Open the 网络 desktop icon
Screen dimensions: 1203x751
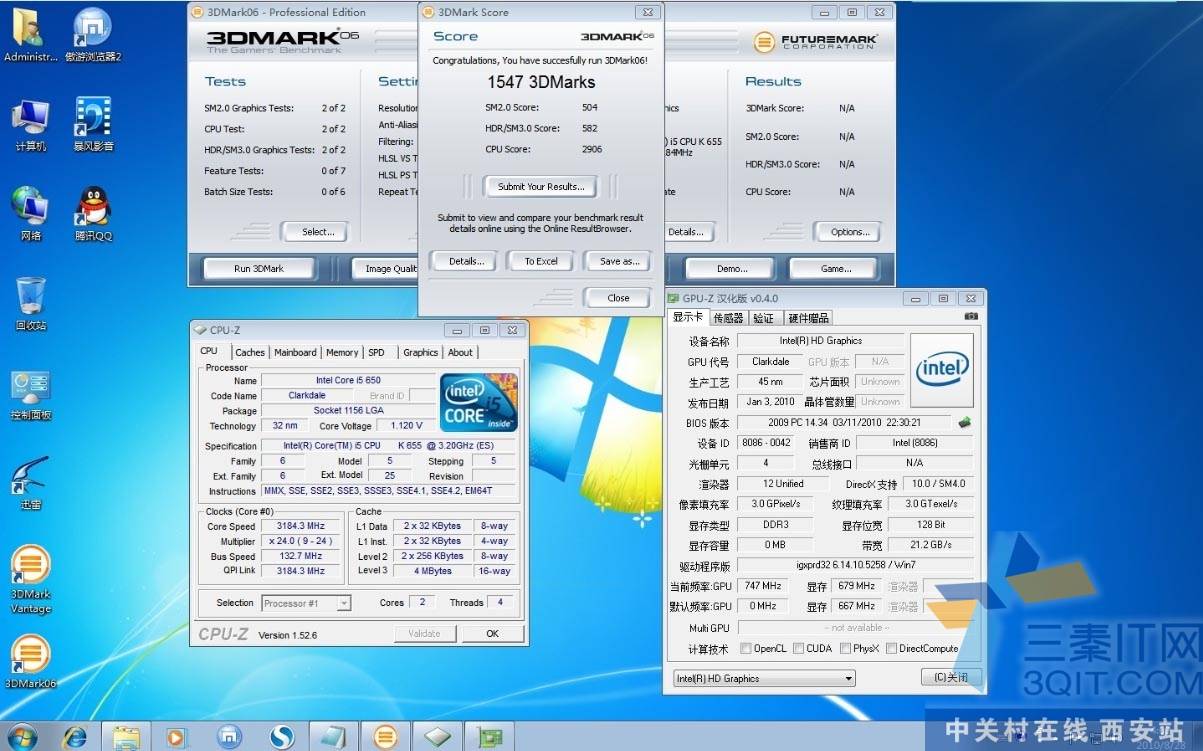31,214
